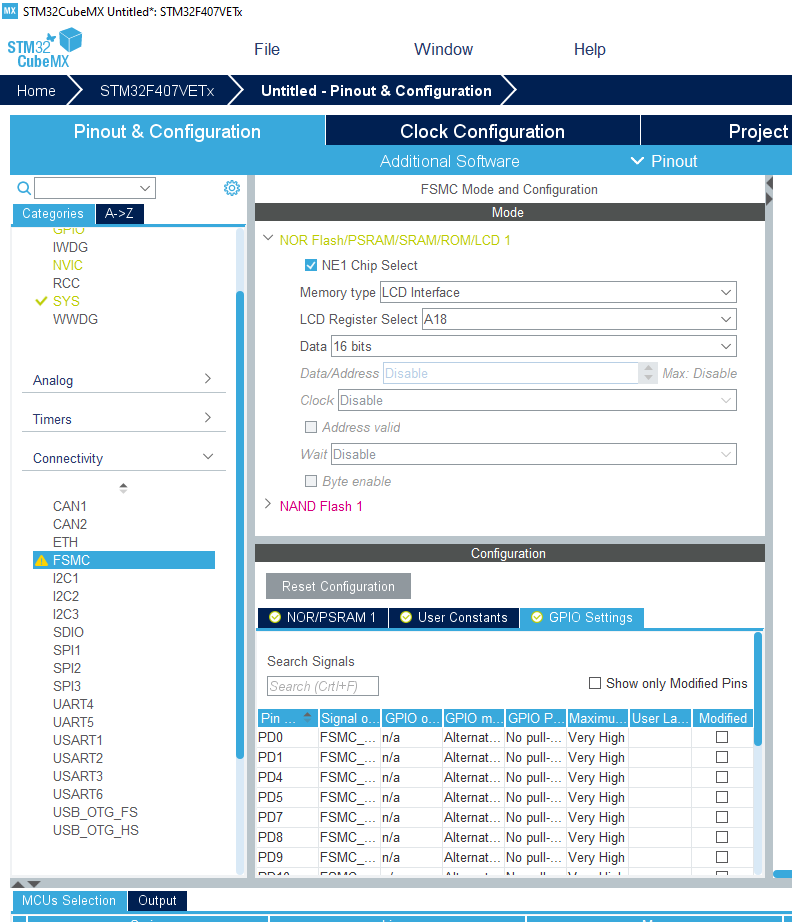Open the Wait dropdown
The image size is (792, 922).
coord(534,455)
